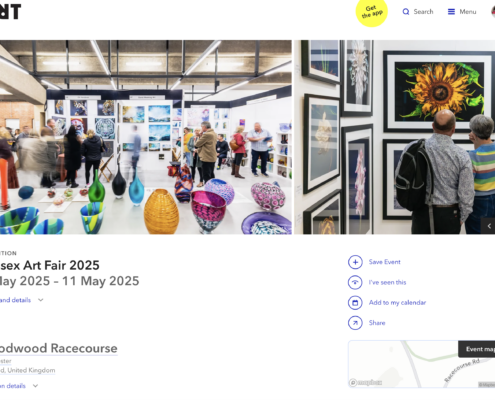Click Add to my calendar text
Screen dimensions: 495x400
pos(397,303)
